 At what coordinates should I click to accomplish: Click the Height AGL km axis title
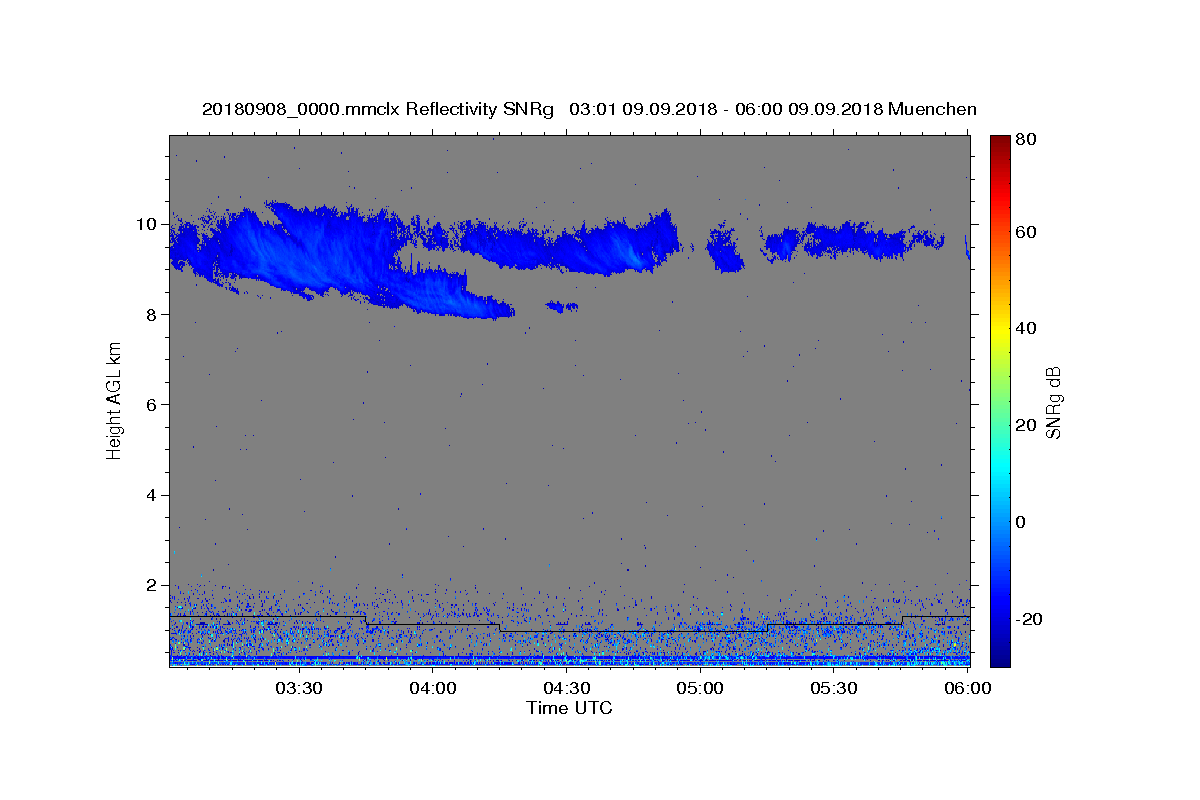pos(114,401)
